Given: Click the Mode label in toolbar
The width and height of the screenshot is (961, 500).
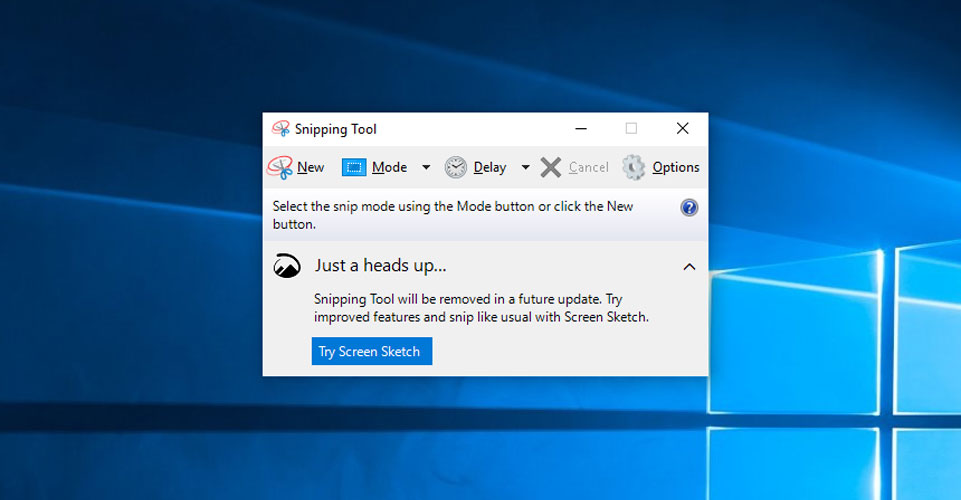Looking at the screenshot, I should pos(389,167).
